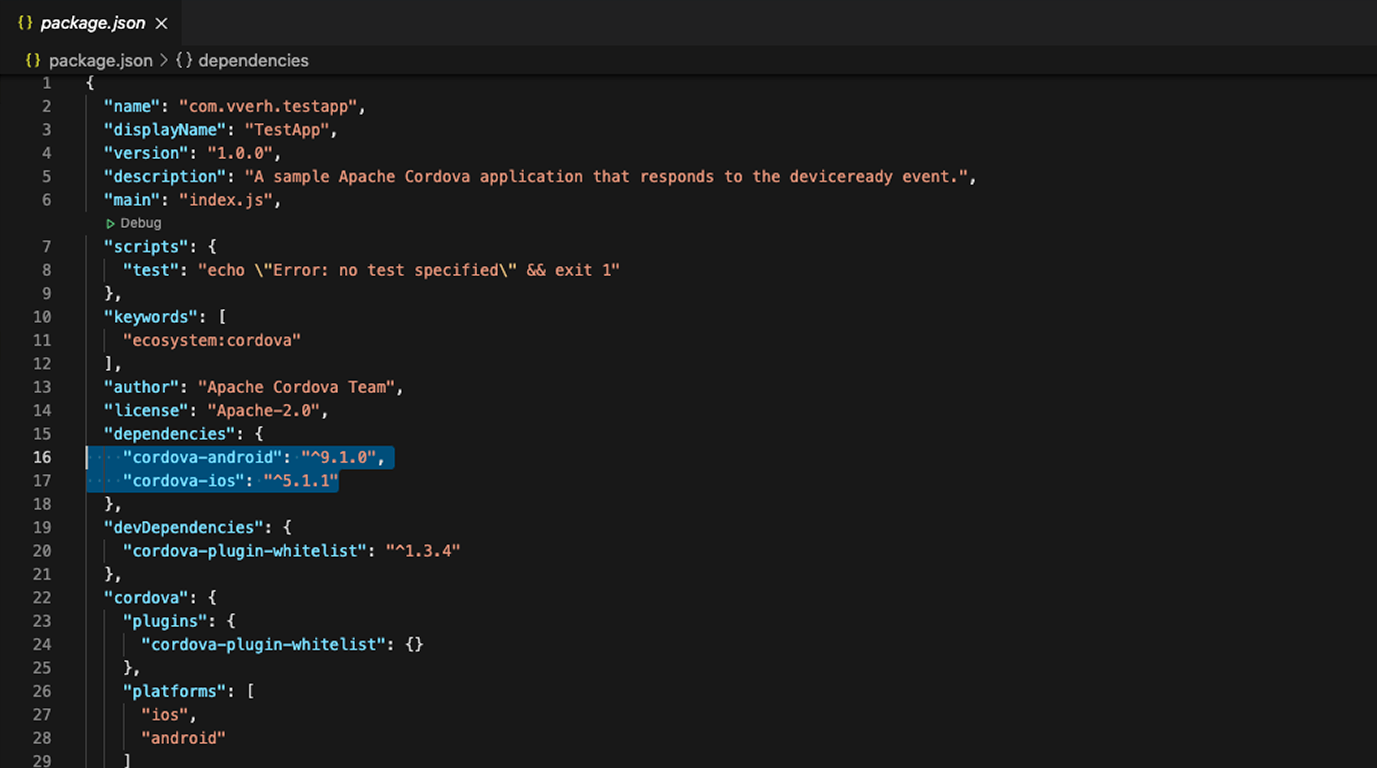Click the "scripts" key
The height and width of the screenshot is (768, 1377).
[x=146, y=246]
